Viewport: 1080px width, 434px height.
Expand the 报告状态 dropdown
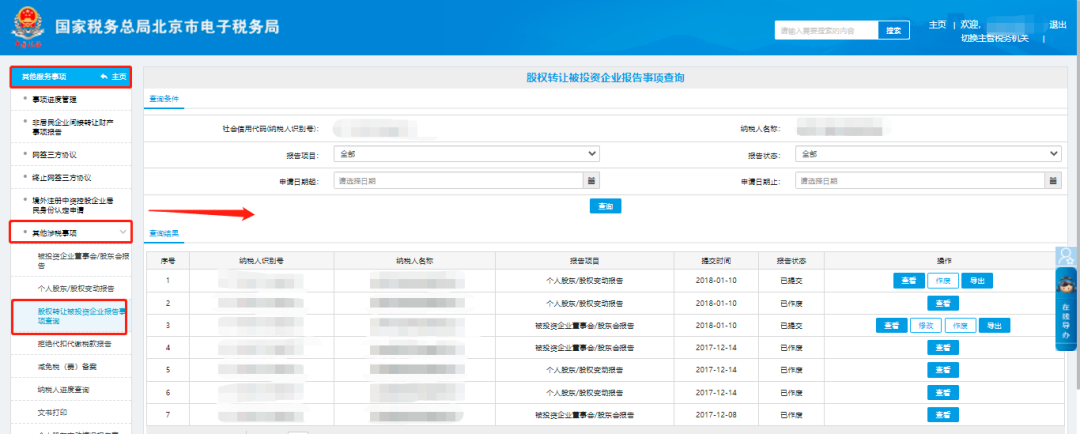(928, 154)
